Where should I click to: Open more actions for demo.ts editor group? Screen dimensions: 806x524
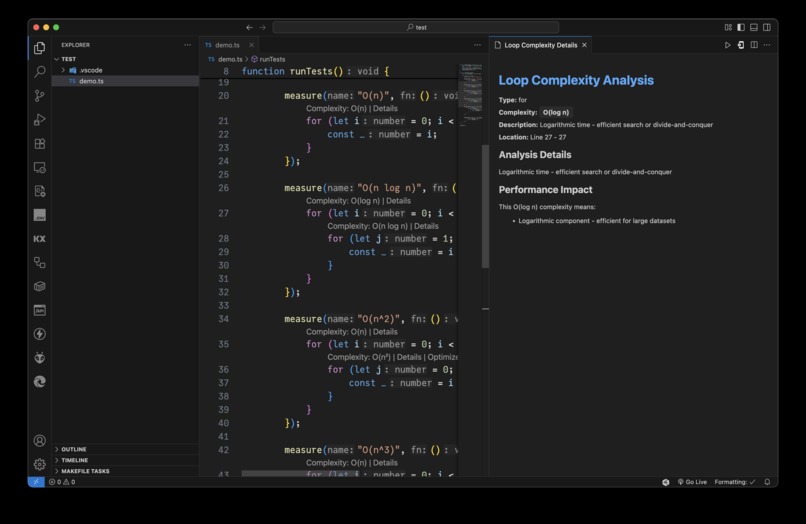pos(478,45)
